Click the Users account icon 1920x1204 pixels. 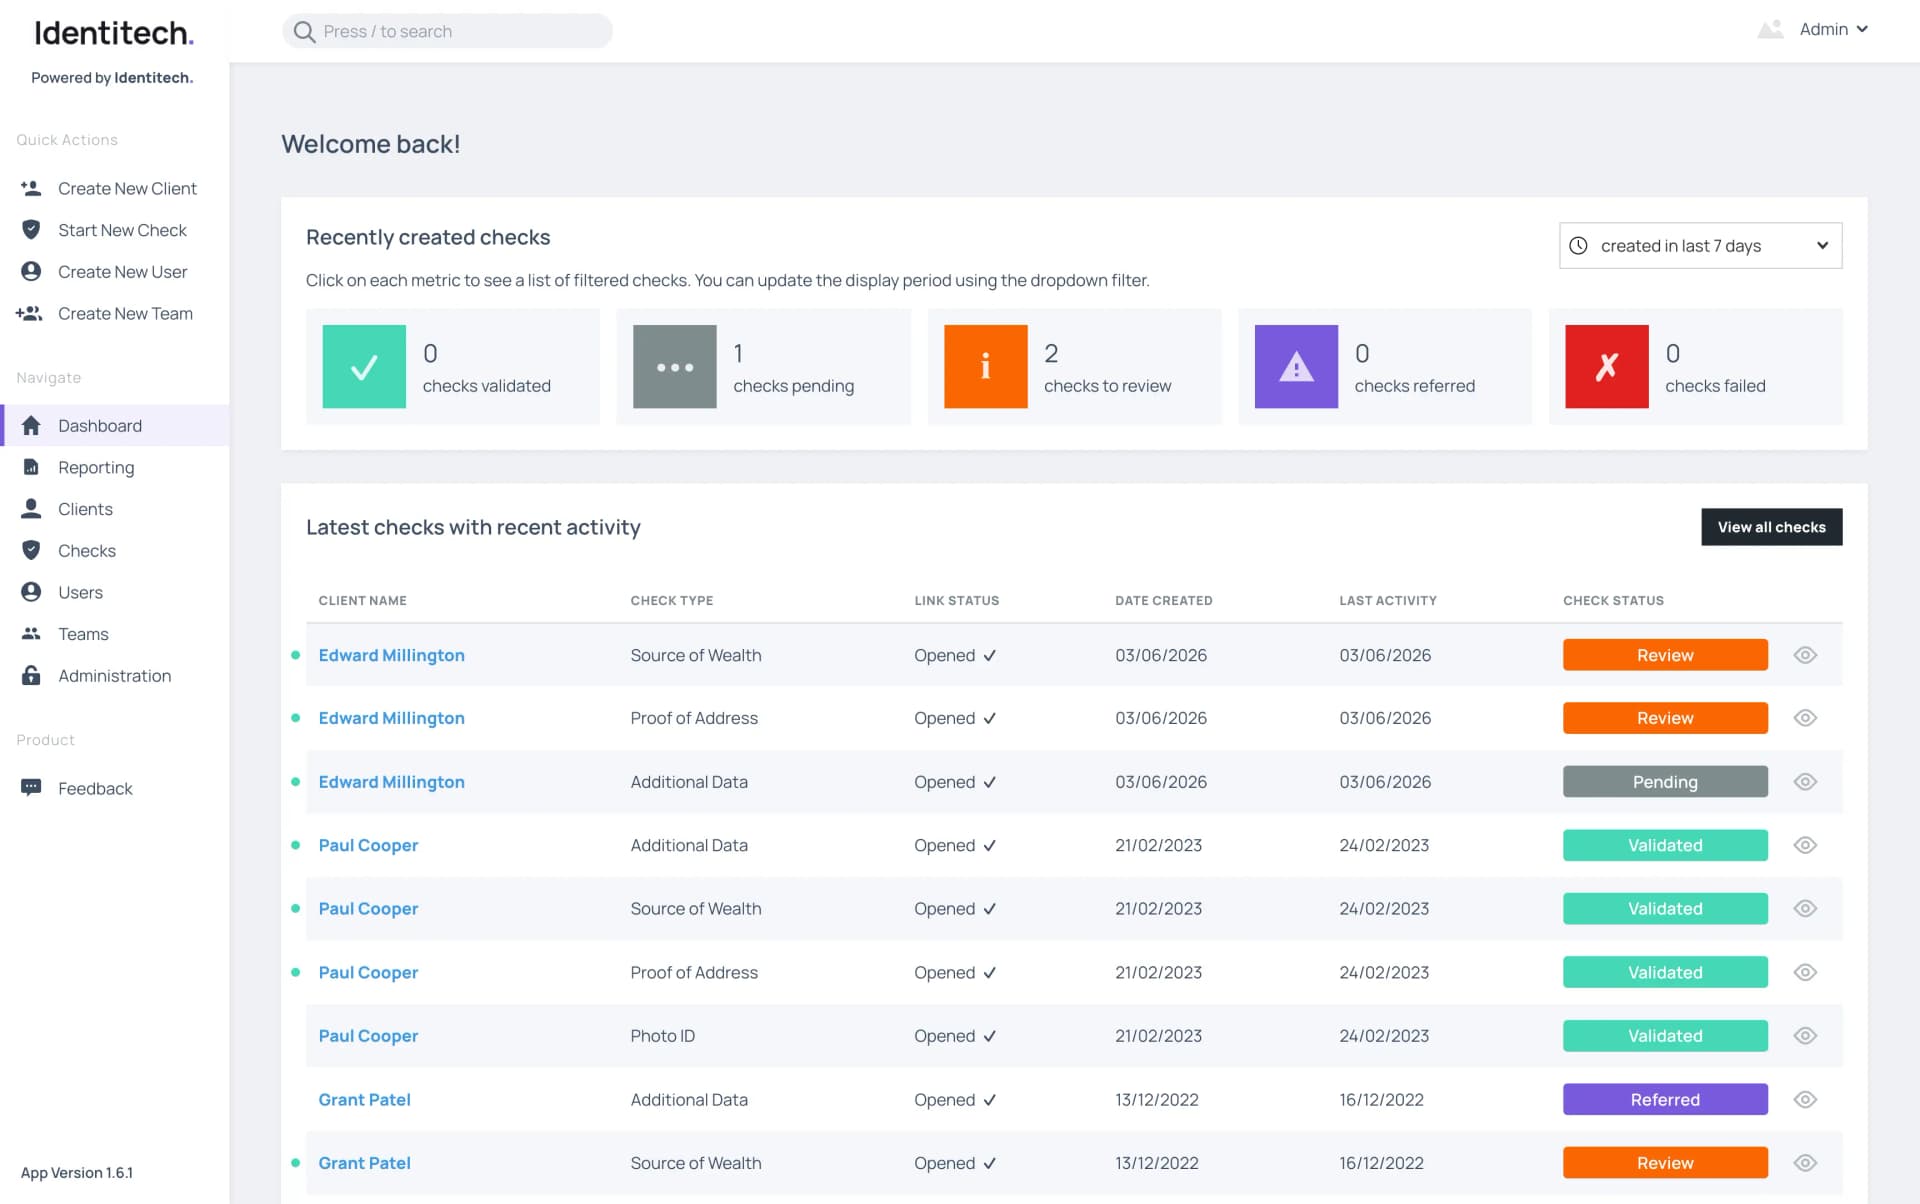(x=31, y=592)
